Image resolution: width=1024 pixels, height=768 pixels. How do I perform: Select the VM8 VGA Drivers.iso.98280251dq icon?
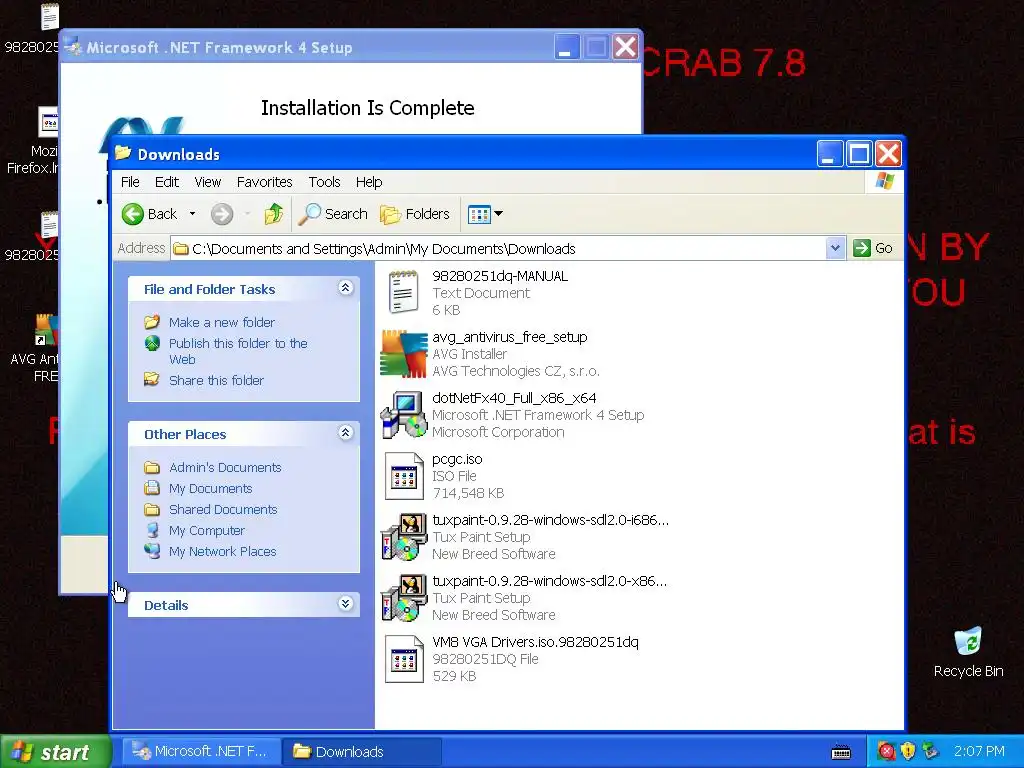404,659
